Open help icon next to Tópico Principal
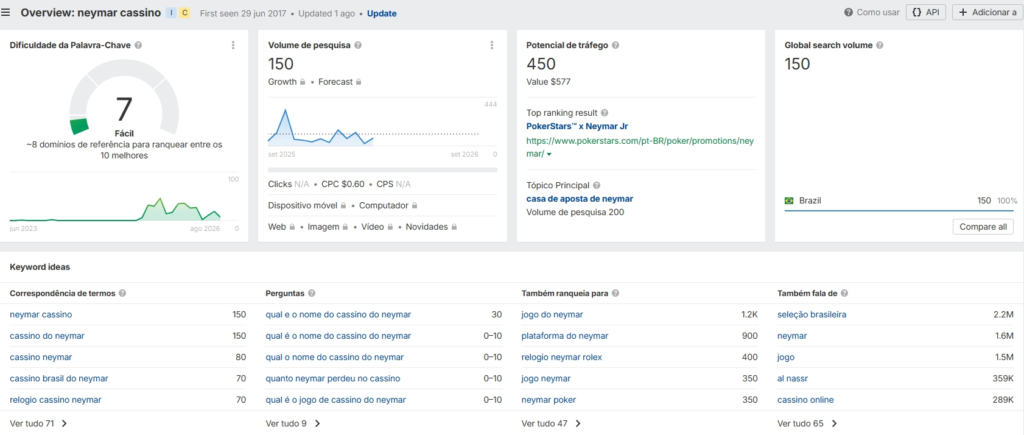 pos(596,185)
